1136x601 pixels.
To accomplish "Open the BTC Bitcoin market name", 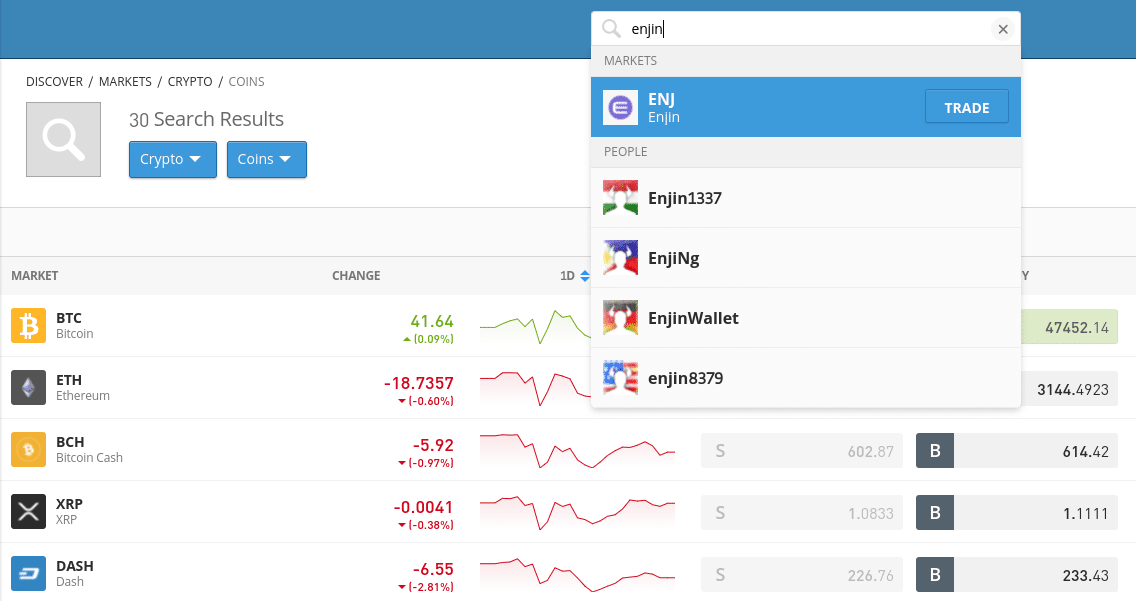I will (75, 325).
